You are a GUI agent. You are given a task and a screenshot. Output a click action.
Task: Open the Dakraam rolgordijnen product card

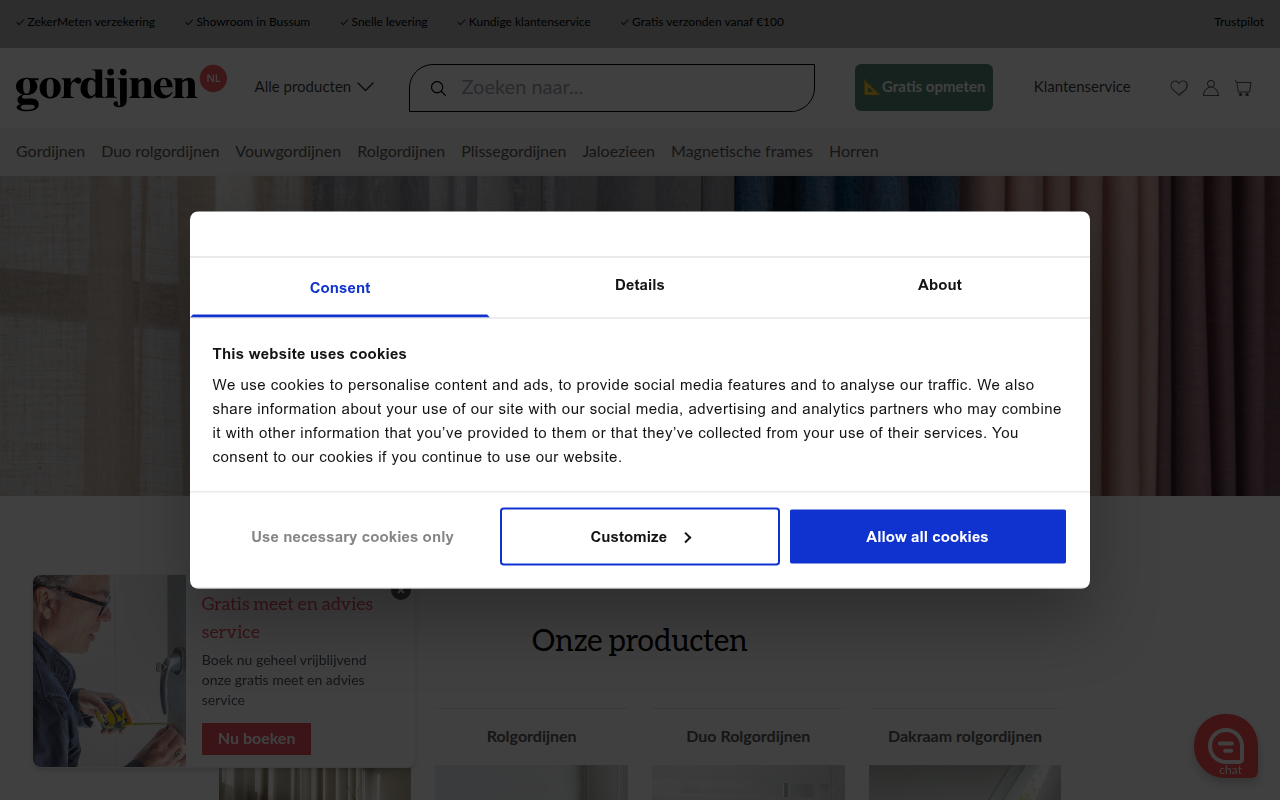[x=965, y=754]
